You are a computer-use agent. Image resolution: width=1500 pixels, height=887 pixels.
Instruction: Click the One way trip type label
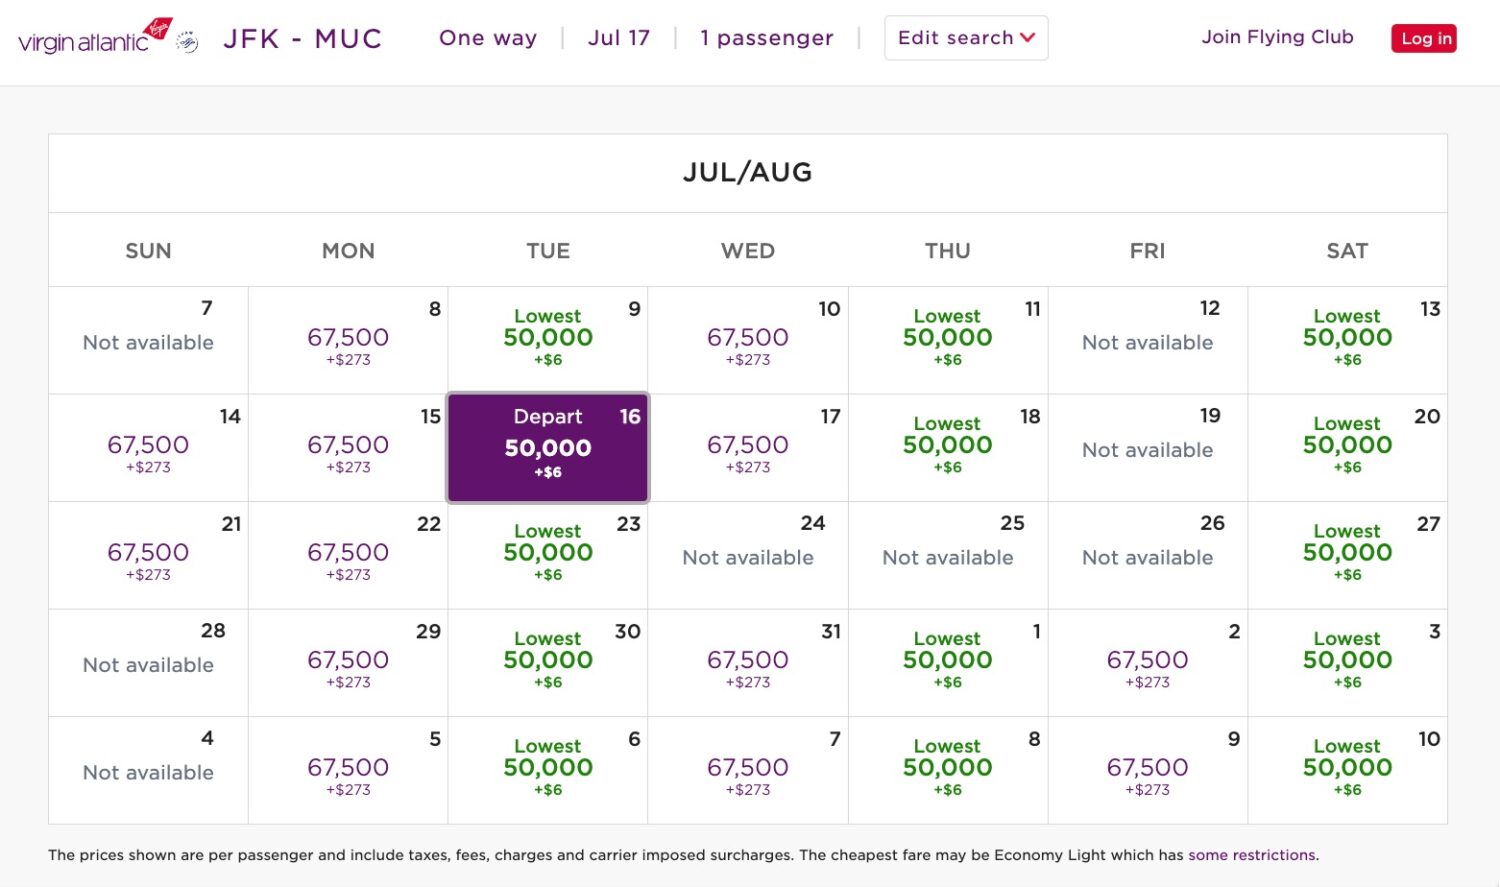click(488, 37)
